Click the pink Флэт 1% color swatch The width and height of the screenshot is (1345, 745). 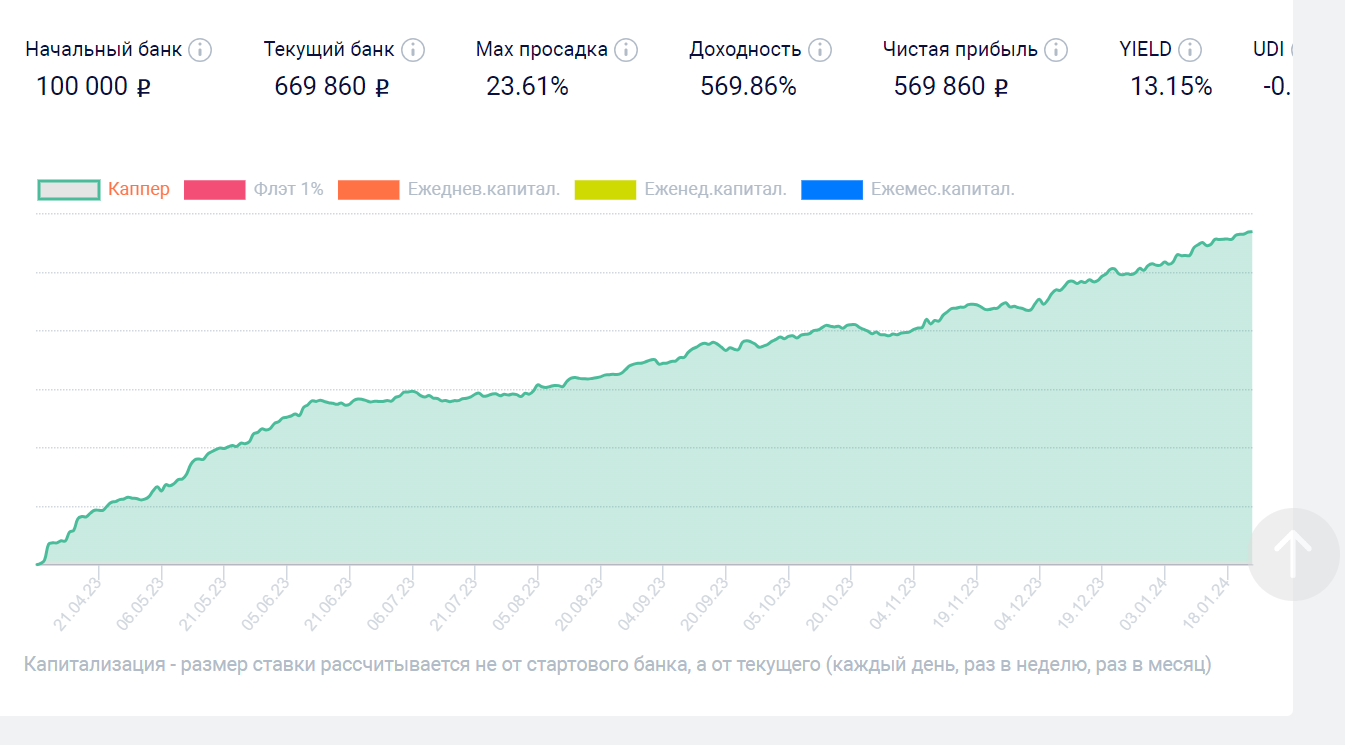pyautogui.click(x=215, y=190)
